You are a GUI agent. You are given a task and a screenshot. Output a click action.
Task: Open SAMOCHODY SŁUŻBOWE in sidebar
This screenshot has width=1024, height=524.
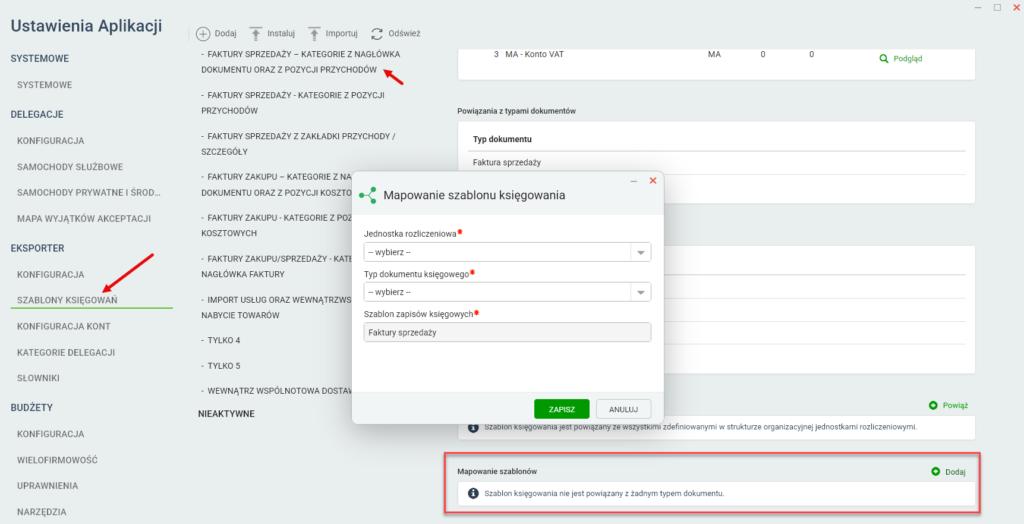point(70,167)
